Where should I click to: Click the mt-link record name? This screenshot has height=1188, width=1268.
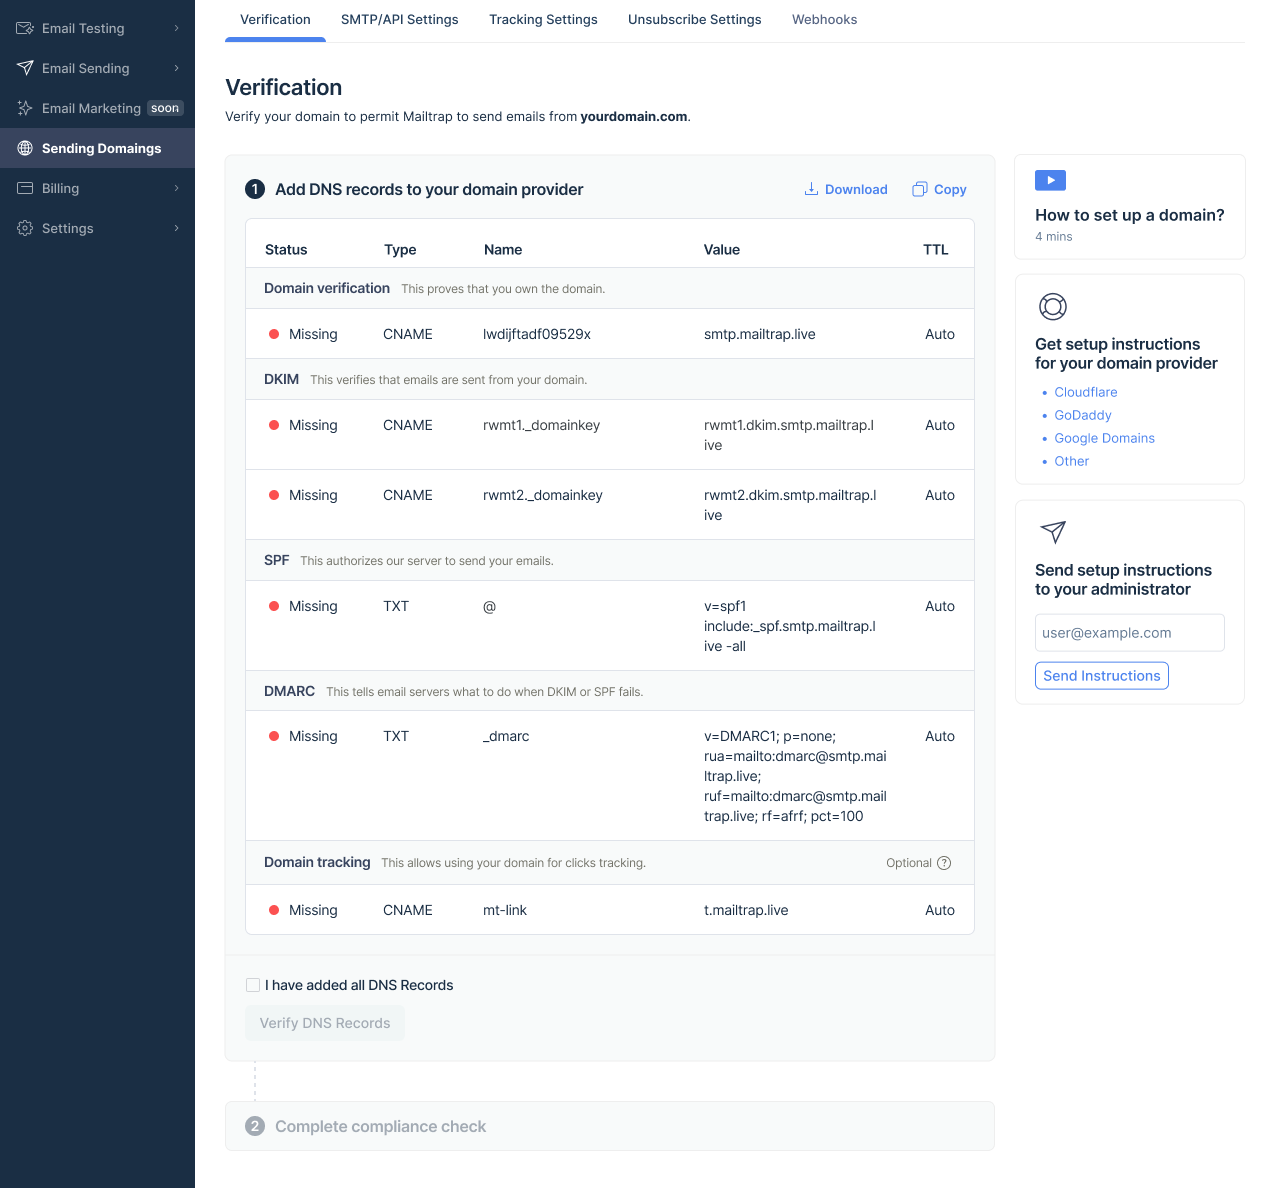(505, 910)
